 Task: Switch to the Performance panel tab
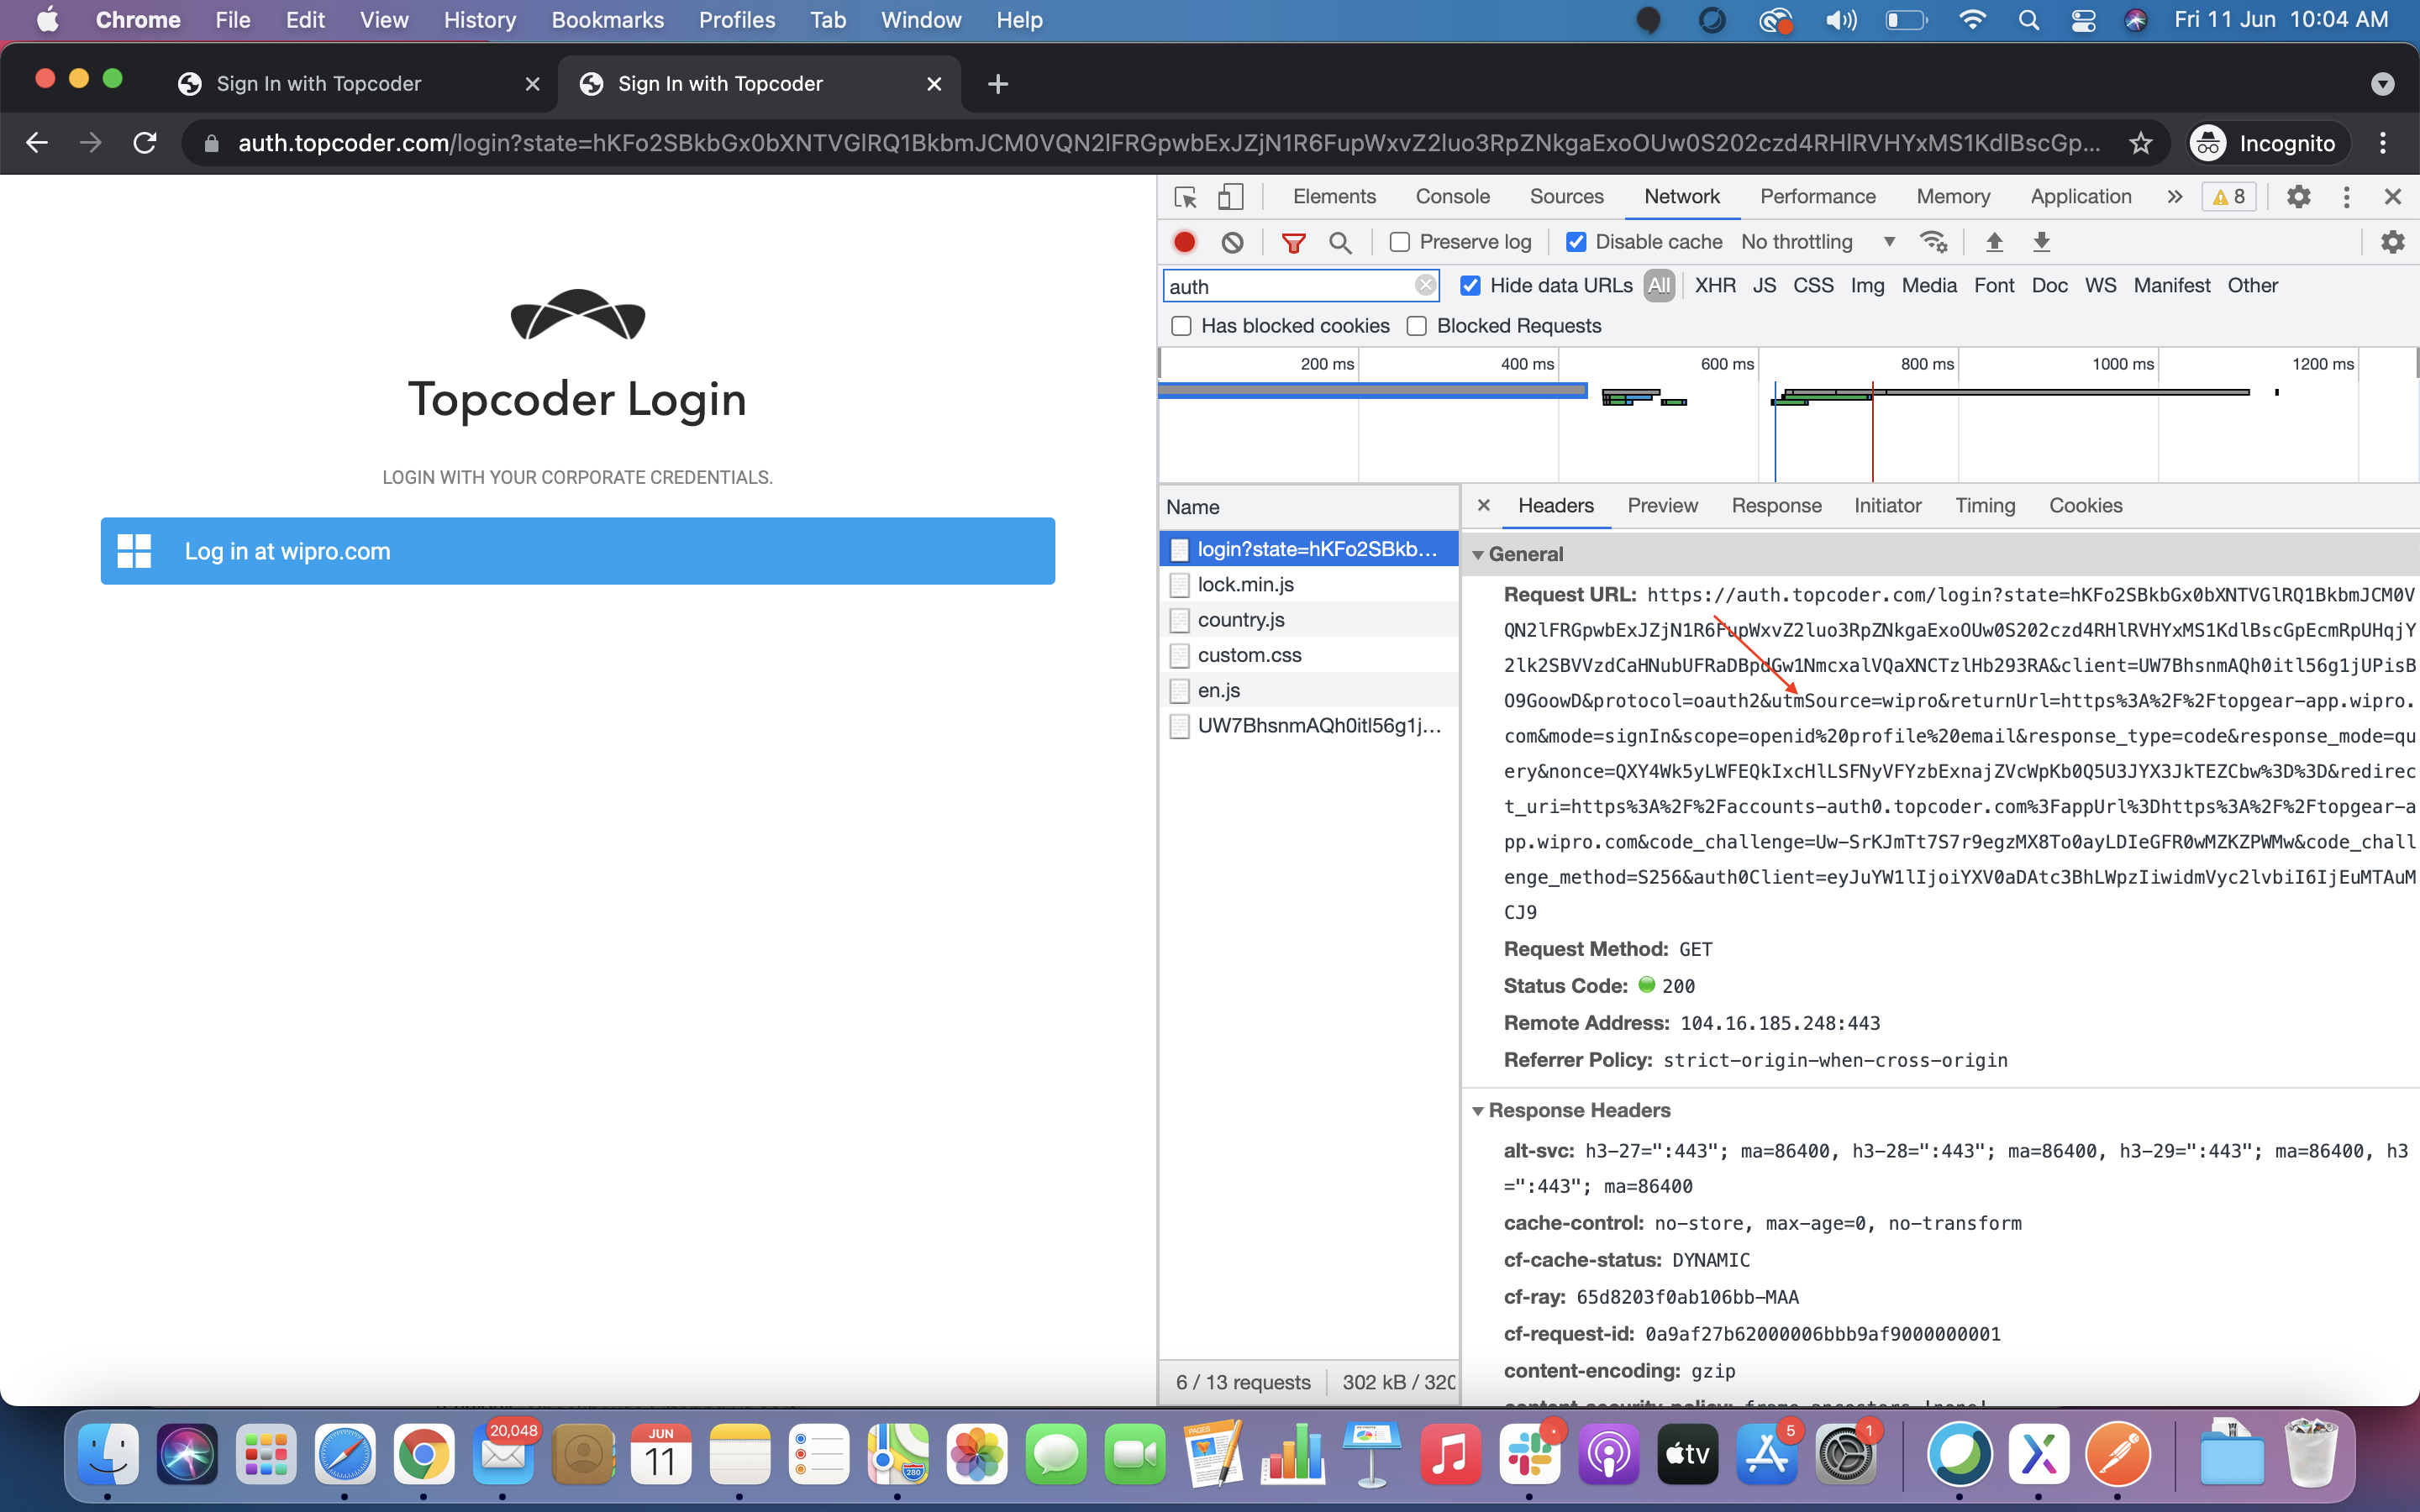tap(1818, 196)
